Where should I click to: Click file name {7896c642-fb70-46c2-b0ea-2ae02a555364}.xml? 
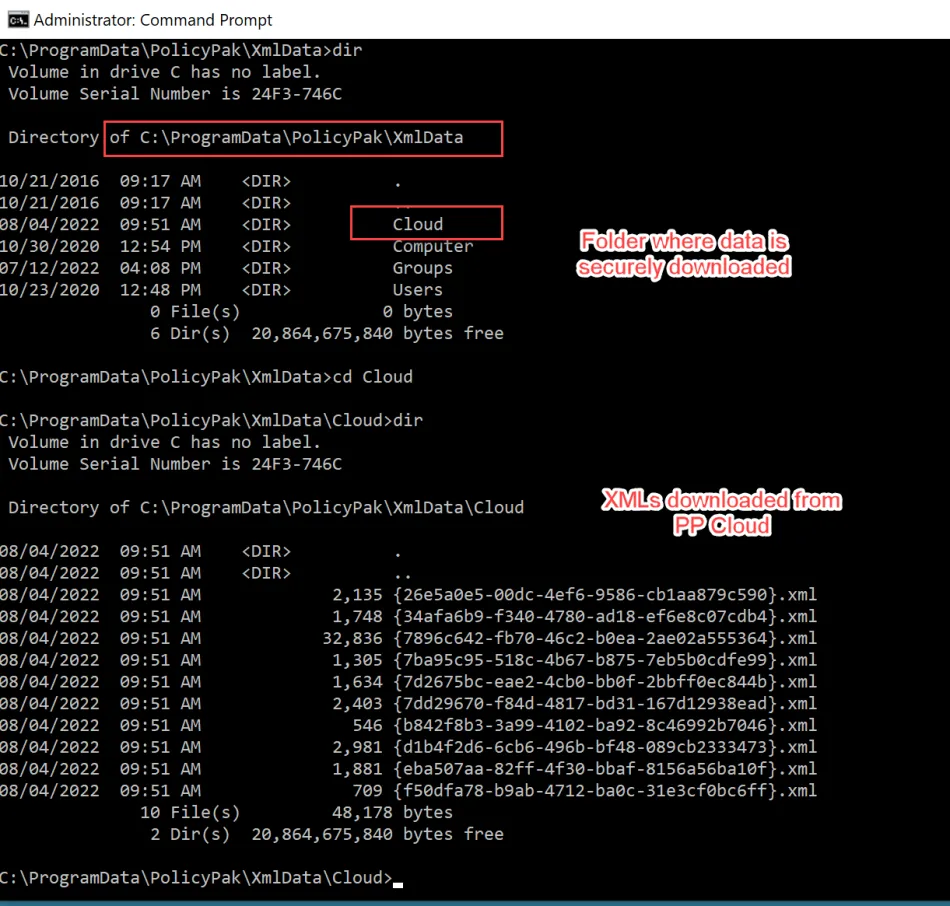[x=605, y=638]
